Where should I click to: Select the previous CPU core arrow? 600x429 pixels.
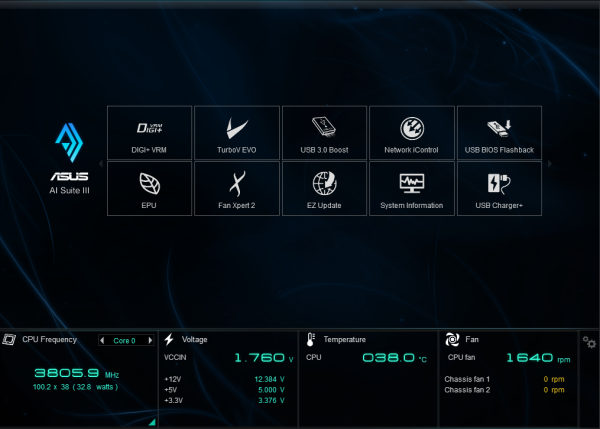[x=102, y=340]
